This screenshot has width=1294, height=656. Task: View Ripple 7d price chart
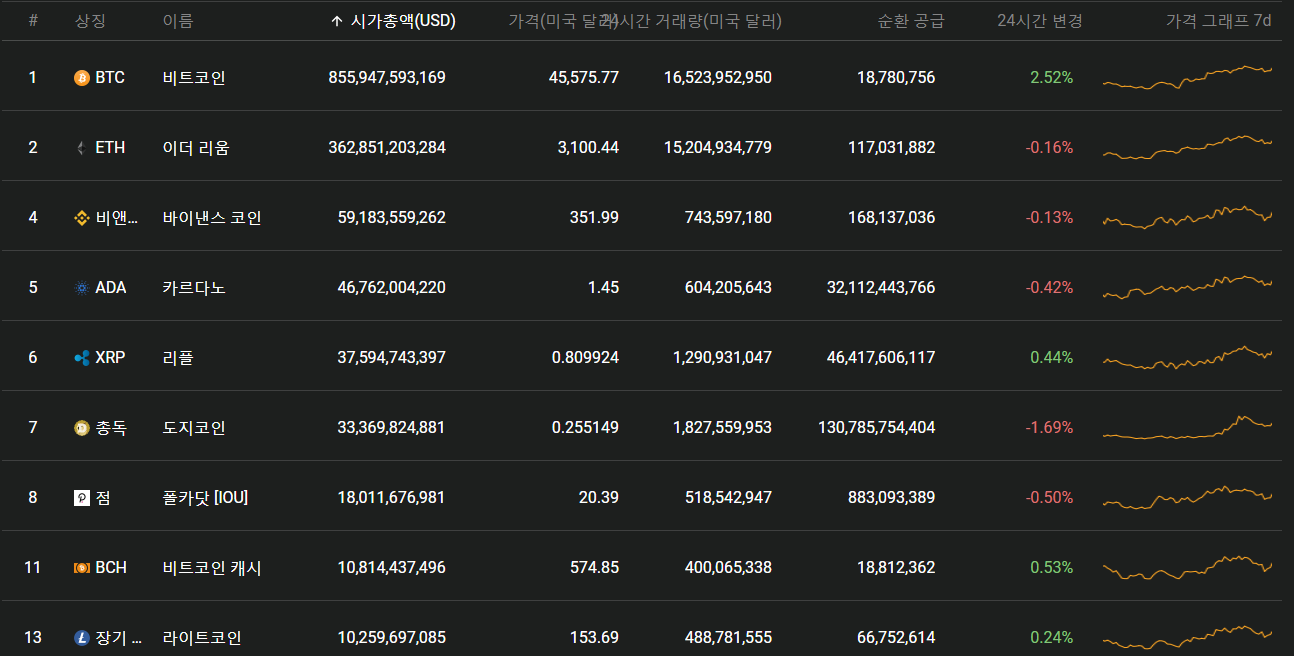tap(1187, 357)
